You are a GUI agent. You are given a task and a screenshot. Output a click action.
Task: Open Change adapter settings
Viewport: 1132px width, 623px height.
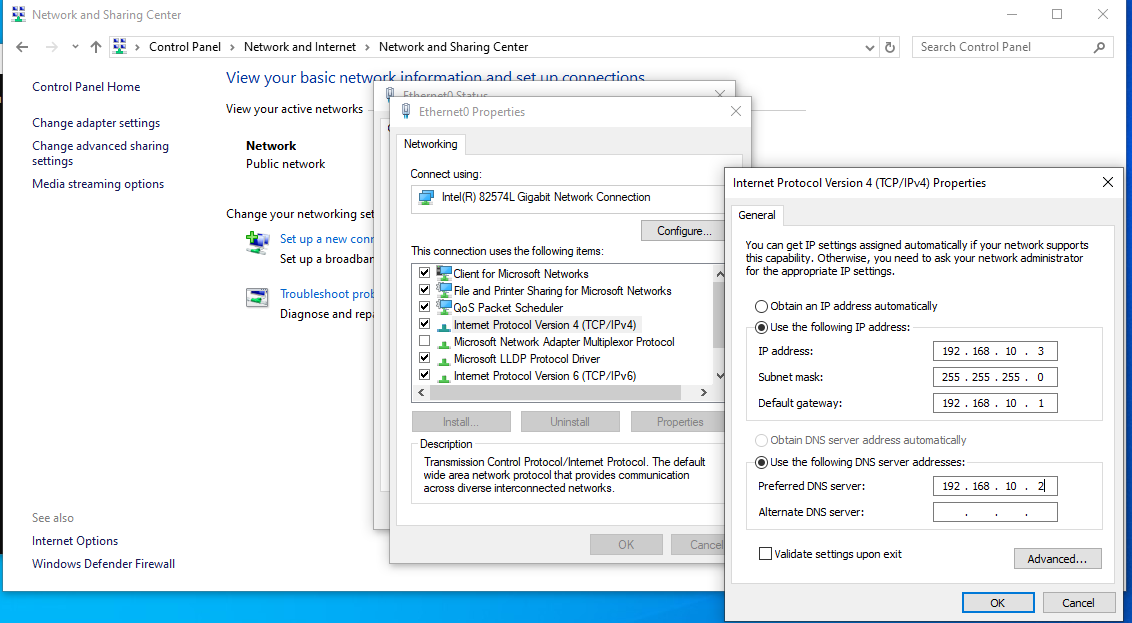[96, 123]
